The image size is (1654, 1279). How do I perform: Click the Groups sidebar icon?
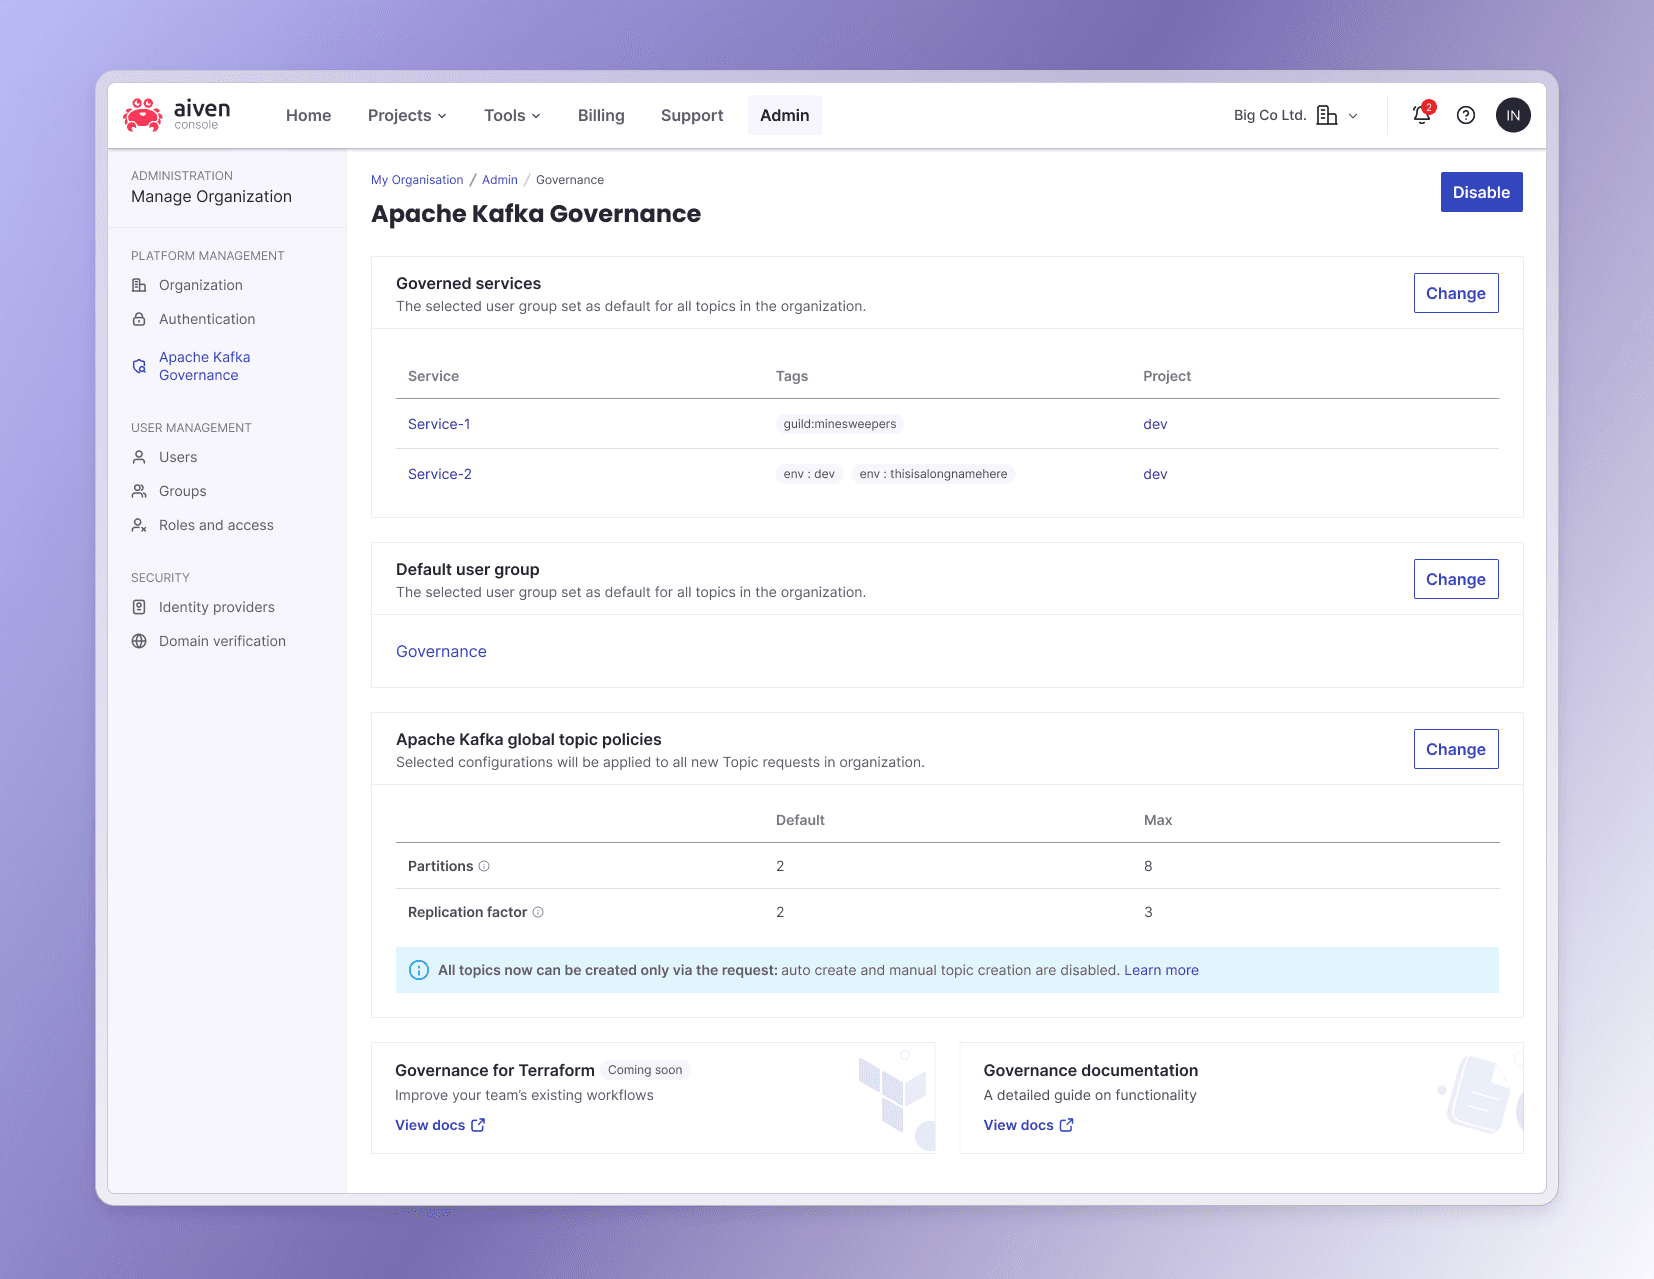(139, 491)
